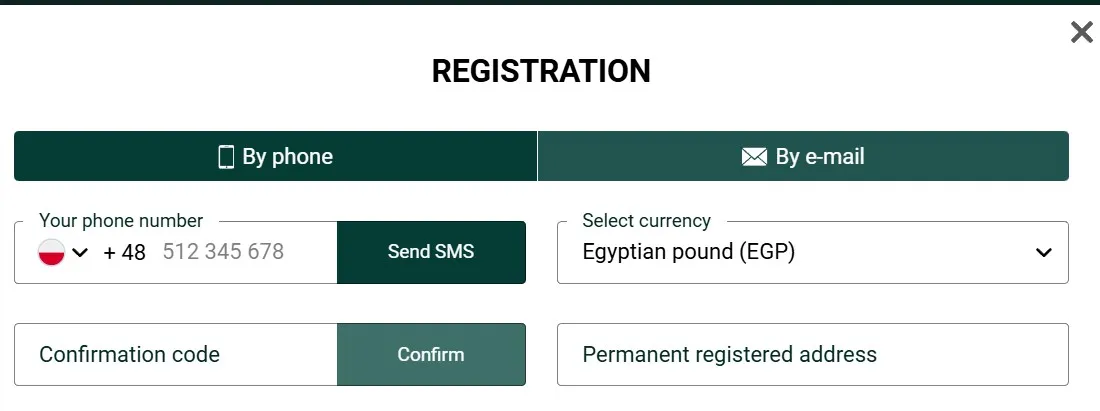
Task: Click the REGISTRATION heading text
Action: [x=541, y=71]
